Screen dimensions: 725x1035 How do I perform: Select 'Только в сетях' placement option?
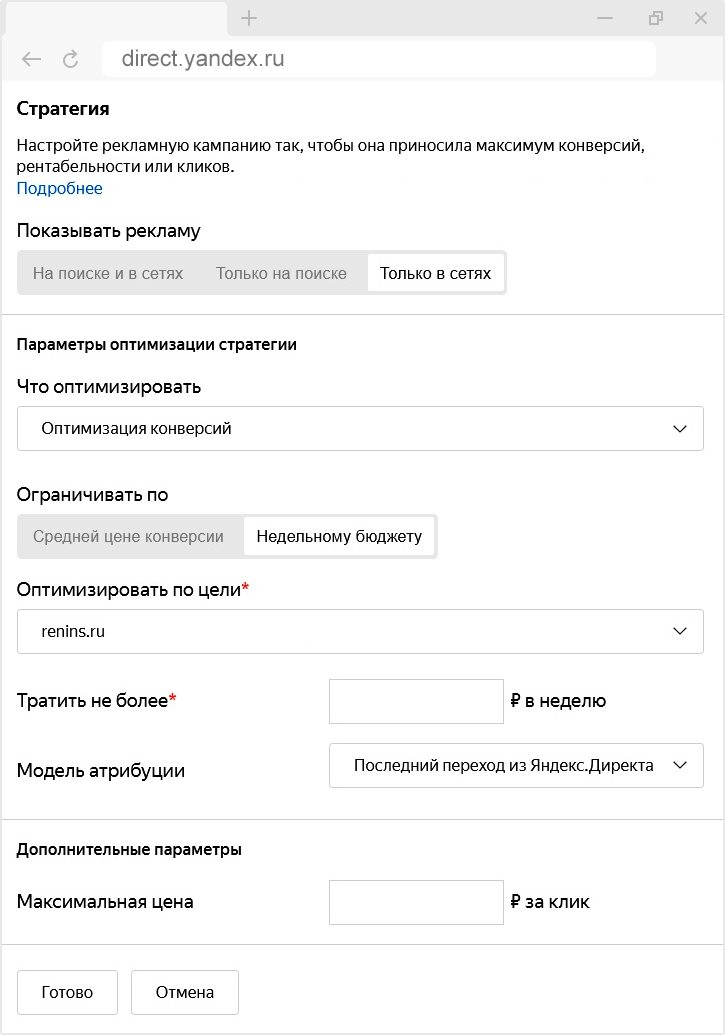[x=435, y=273]
